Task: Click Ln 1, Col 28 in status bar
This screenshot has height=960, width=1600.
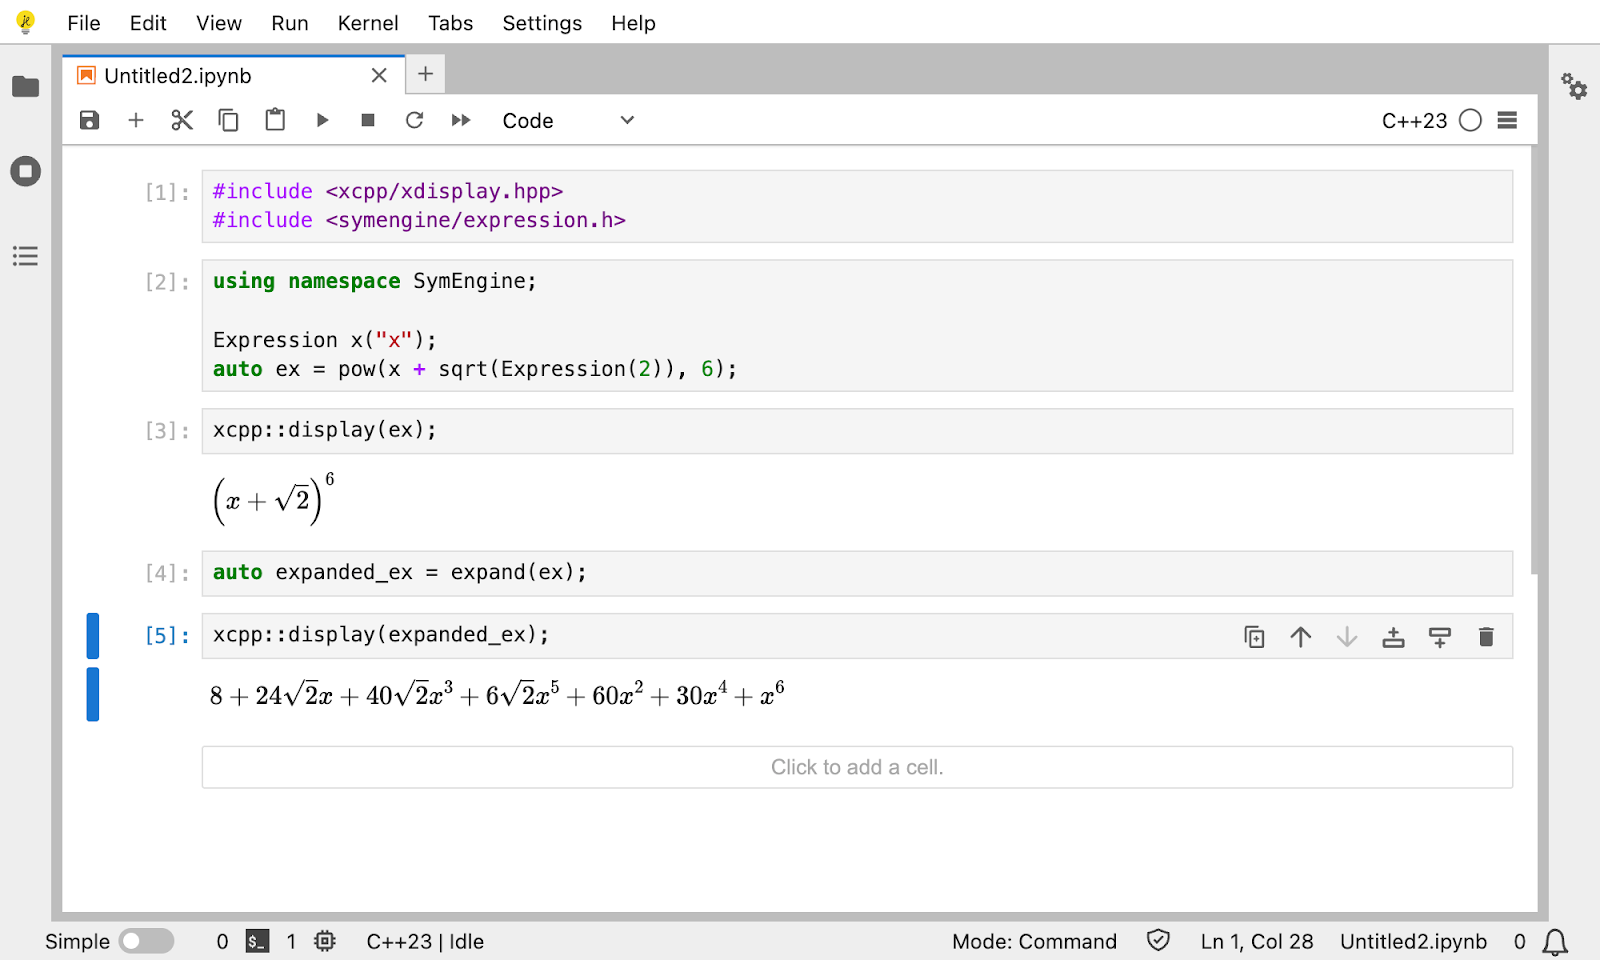Action: pos(1257,941)
